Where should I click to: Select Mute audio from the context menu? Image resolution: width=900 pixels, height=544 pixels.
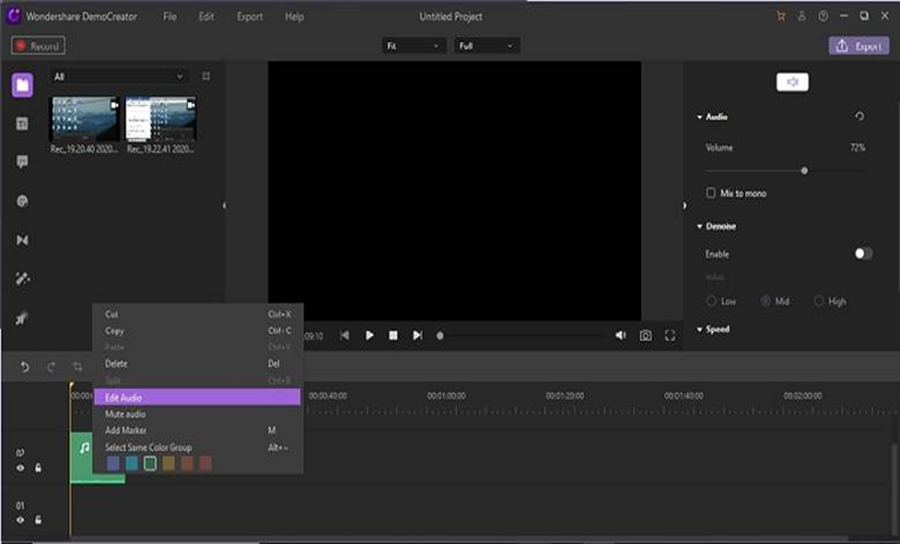(x=196, y=414)
